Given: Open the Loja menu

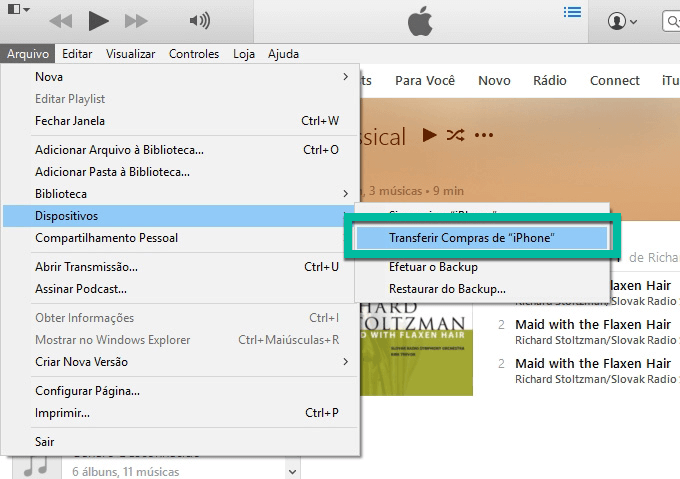Looking at the screenshot, I should click(x=244, y=54).
